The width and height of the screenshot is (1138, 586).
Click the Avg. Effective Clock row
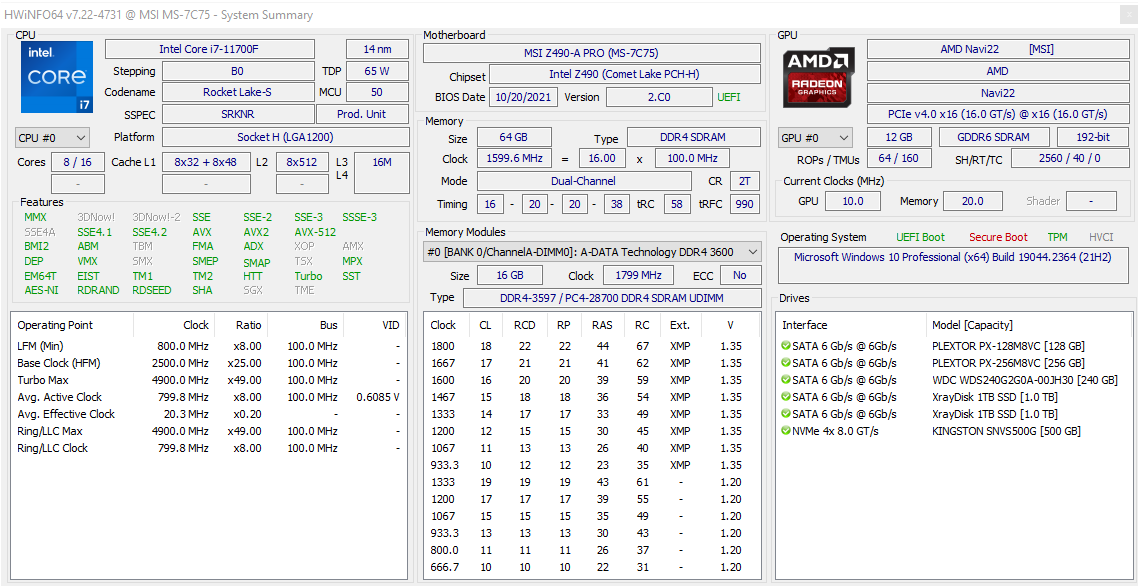pos(208,414)
